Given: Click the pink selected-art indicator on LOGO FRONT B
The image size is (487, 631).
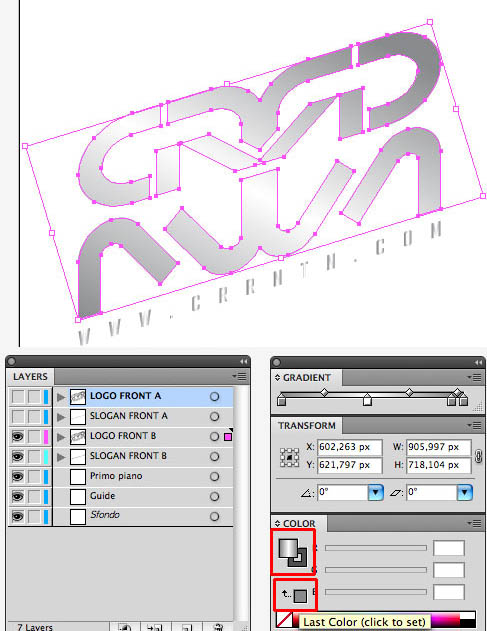Looking at the screenshot, I should (228, 437).
